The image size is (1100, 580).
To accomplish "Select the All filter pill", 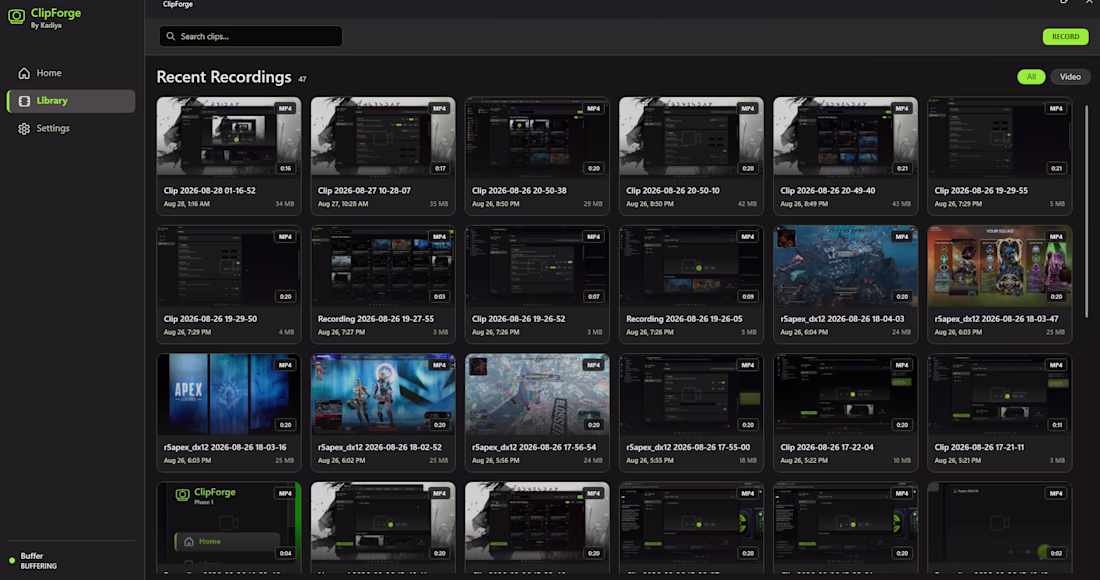I will [x=1031, y=76].
